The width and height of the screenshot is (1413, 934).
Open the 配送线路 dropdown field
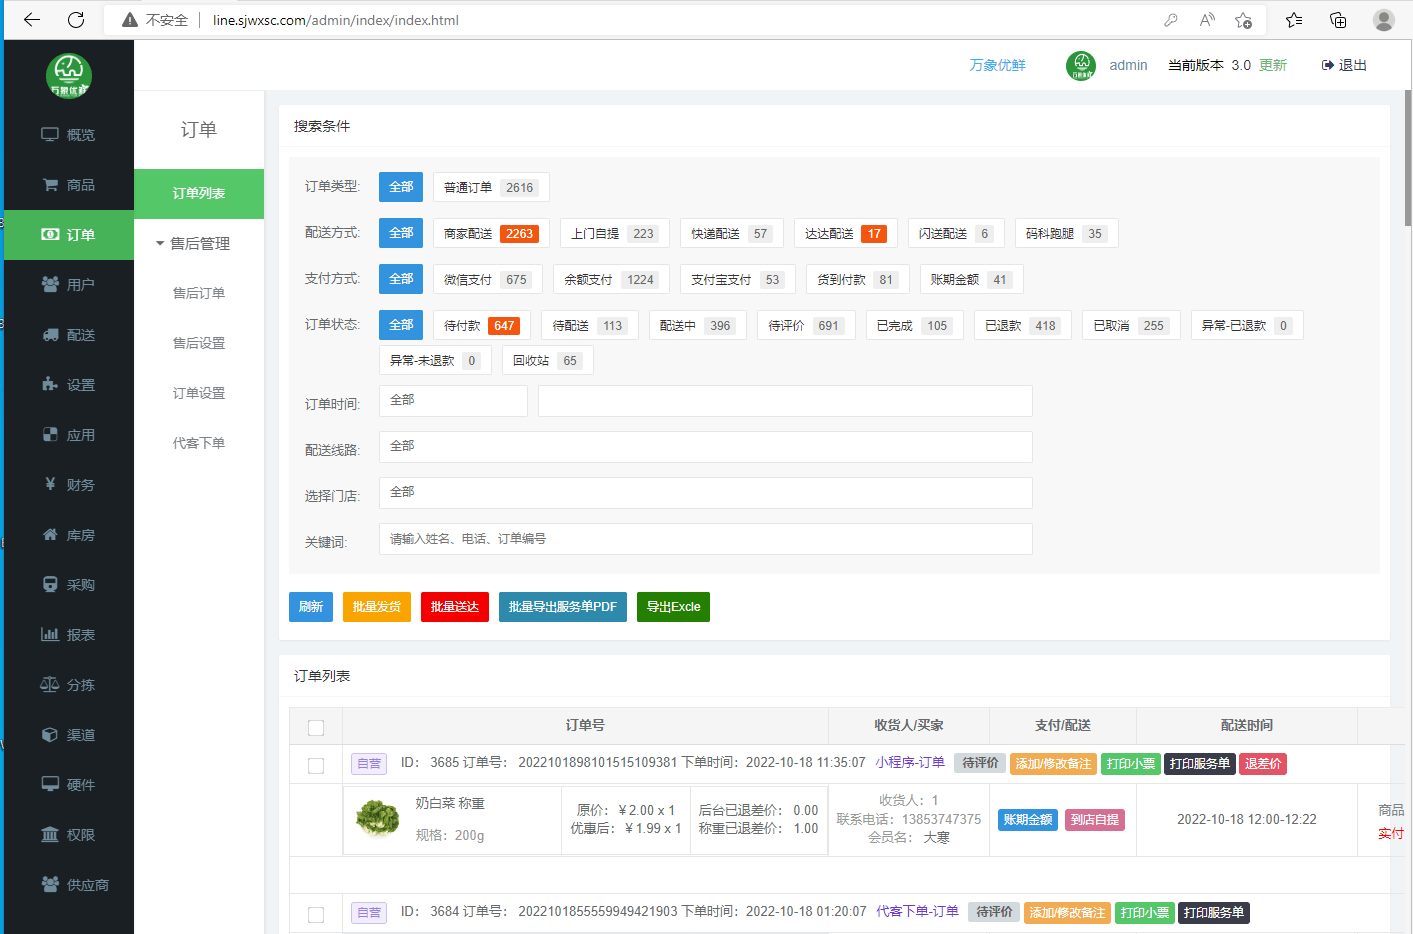(x=705, y=447)
